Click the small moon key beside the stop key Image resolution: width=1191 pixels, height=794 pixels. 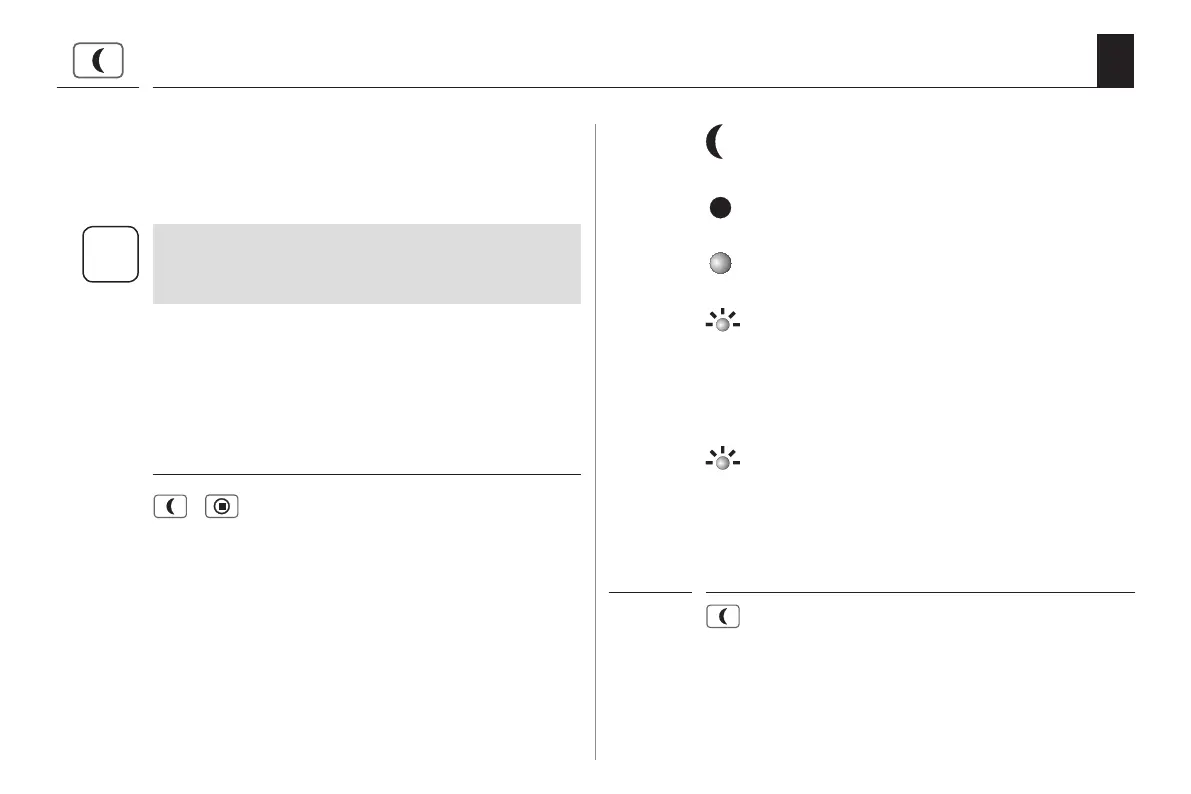tap(171, 507)
